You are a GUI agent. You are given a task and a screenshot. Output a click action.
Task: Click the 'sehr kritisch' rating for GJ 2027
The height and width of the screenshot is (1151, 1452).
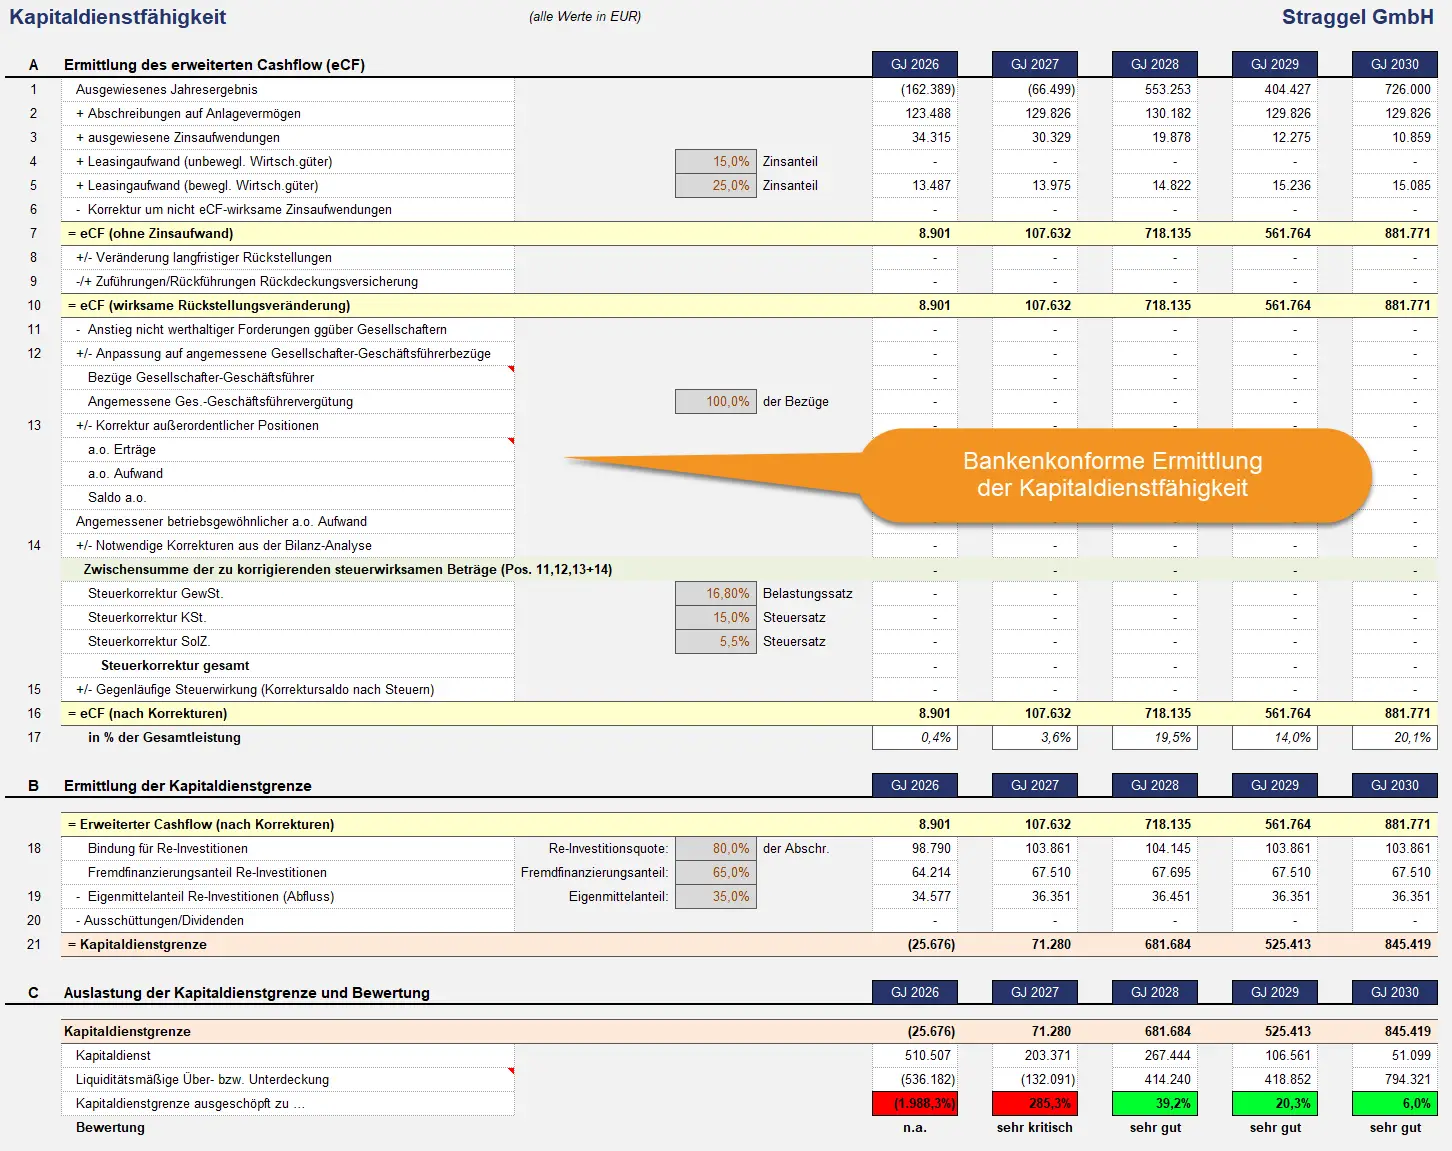(x=1034, y=1128)
